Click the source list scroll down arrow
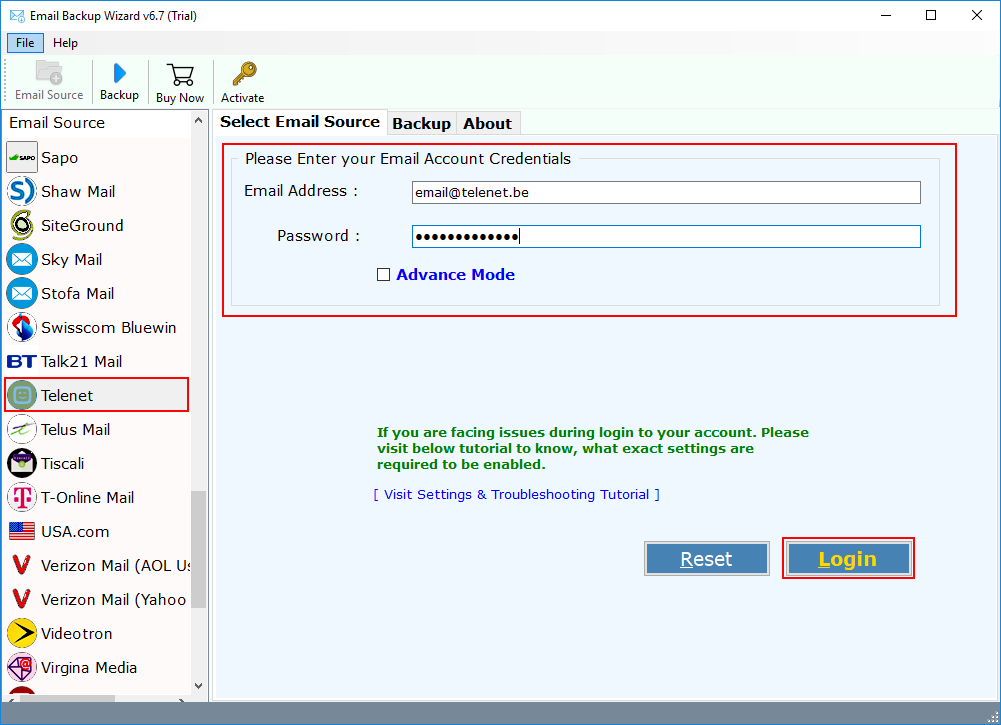Screen dimensions: 1001x725 click(x=199, y=686)
